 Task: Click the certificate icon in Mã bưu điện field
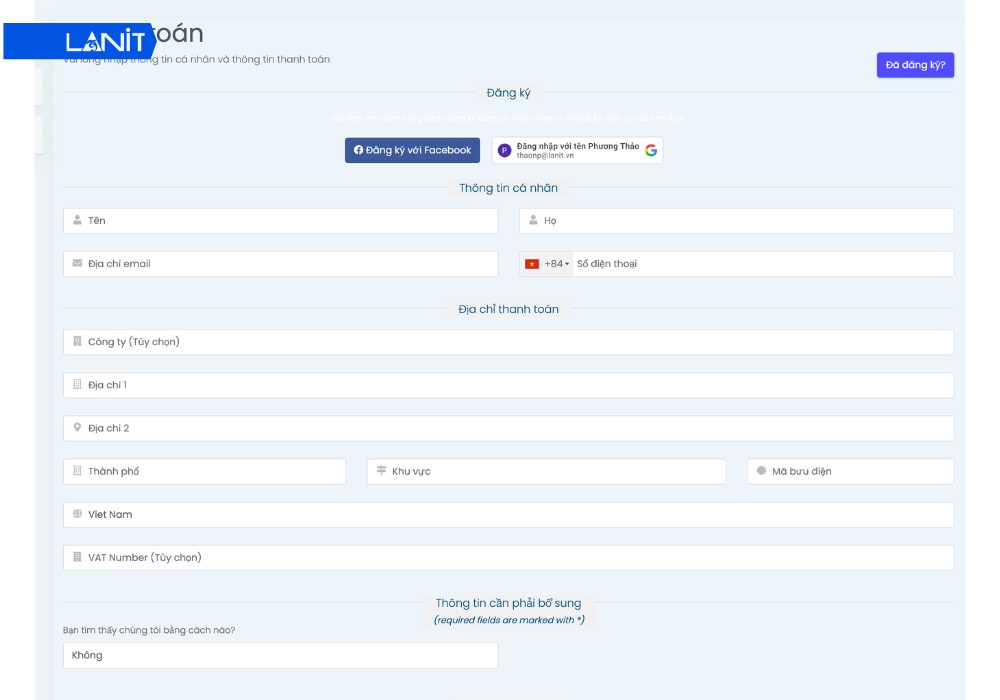point(761,471)
